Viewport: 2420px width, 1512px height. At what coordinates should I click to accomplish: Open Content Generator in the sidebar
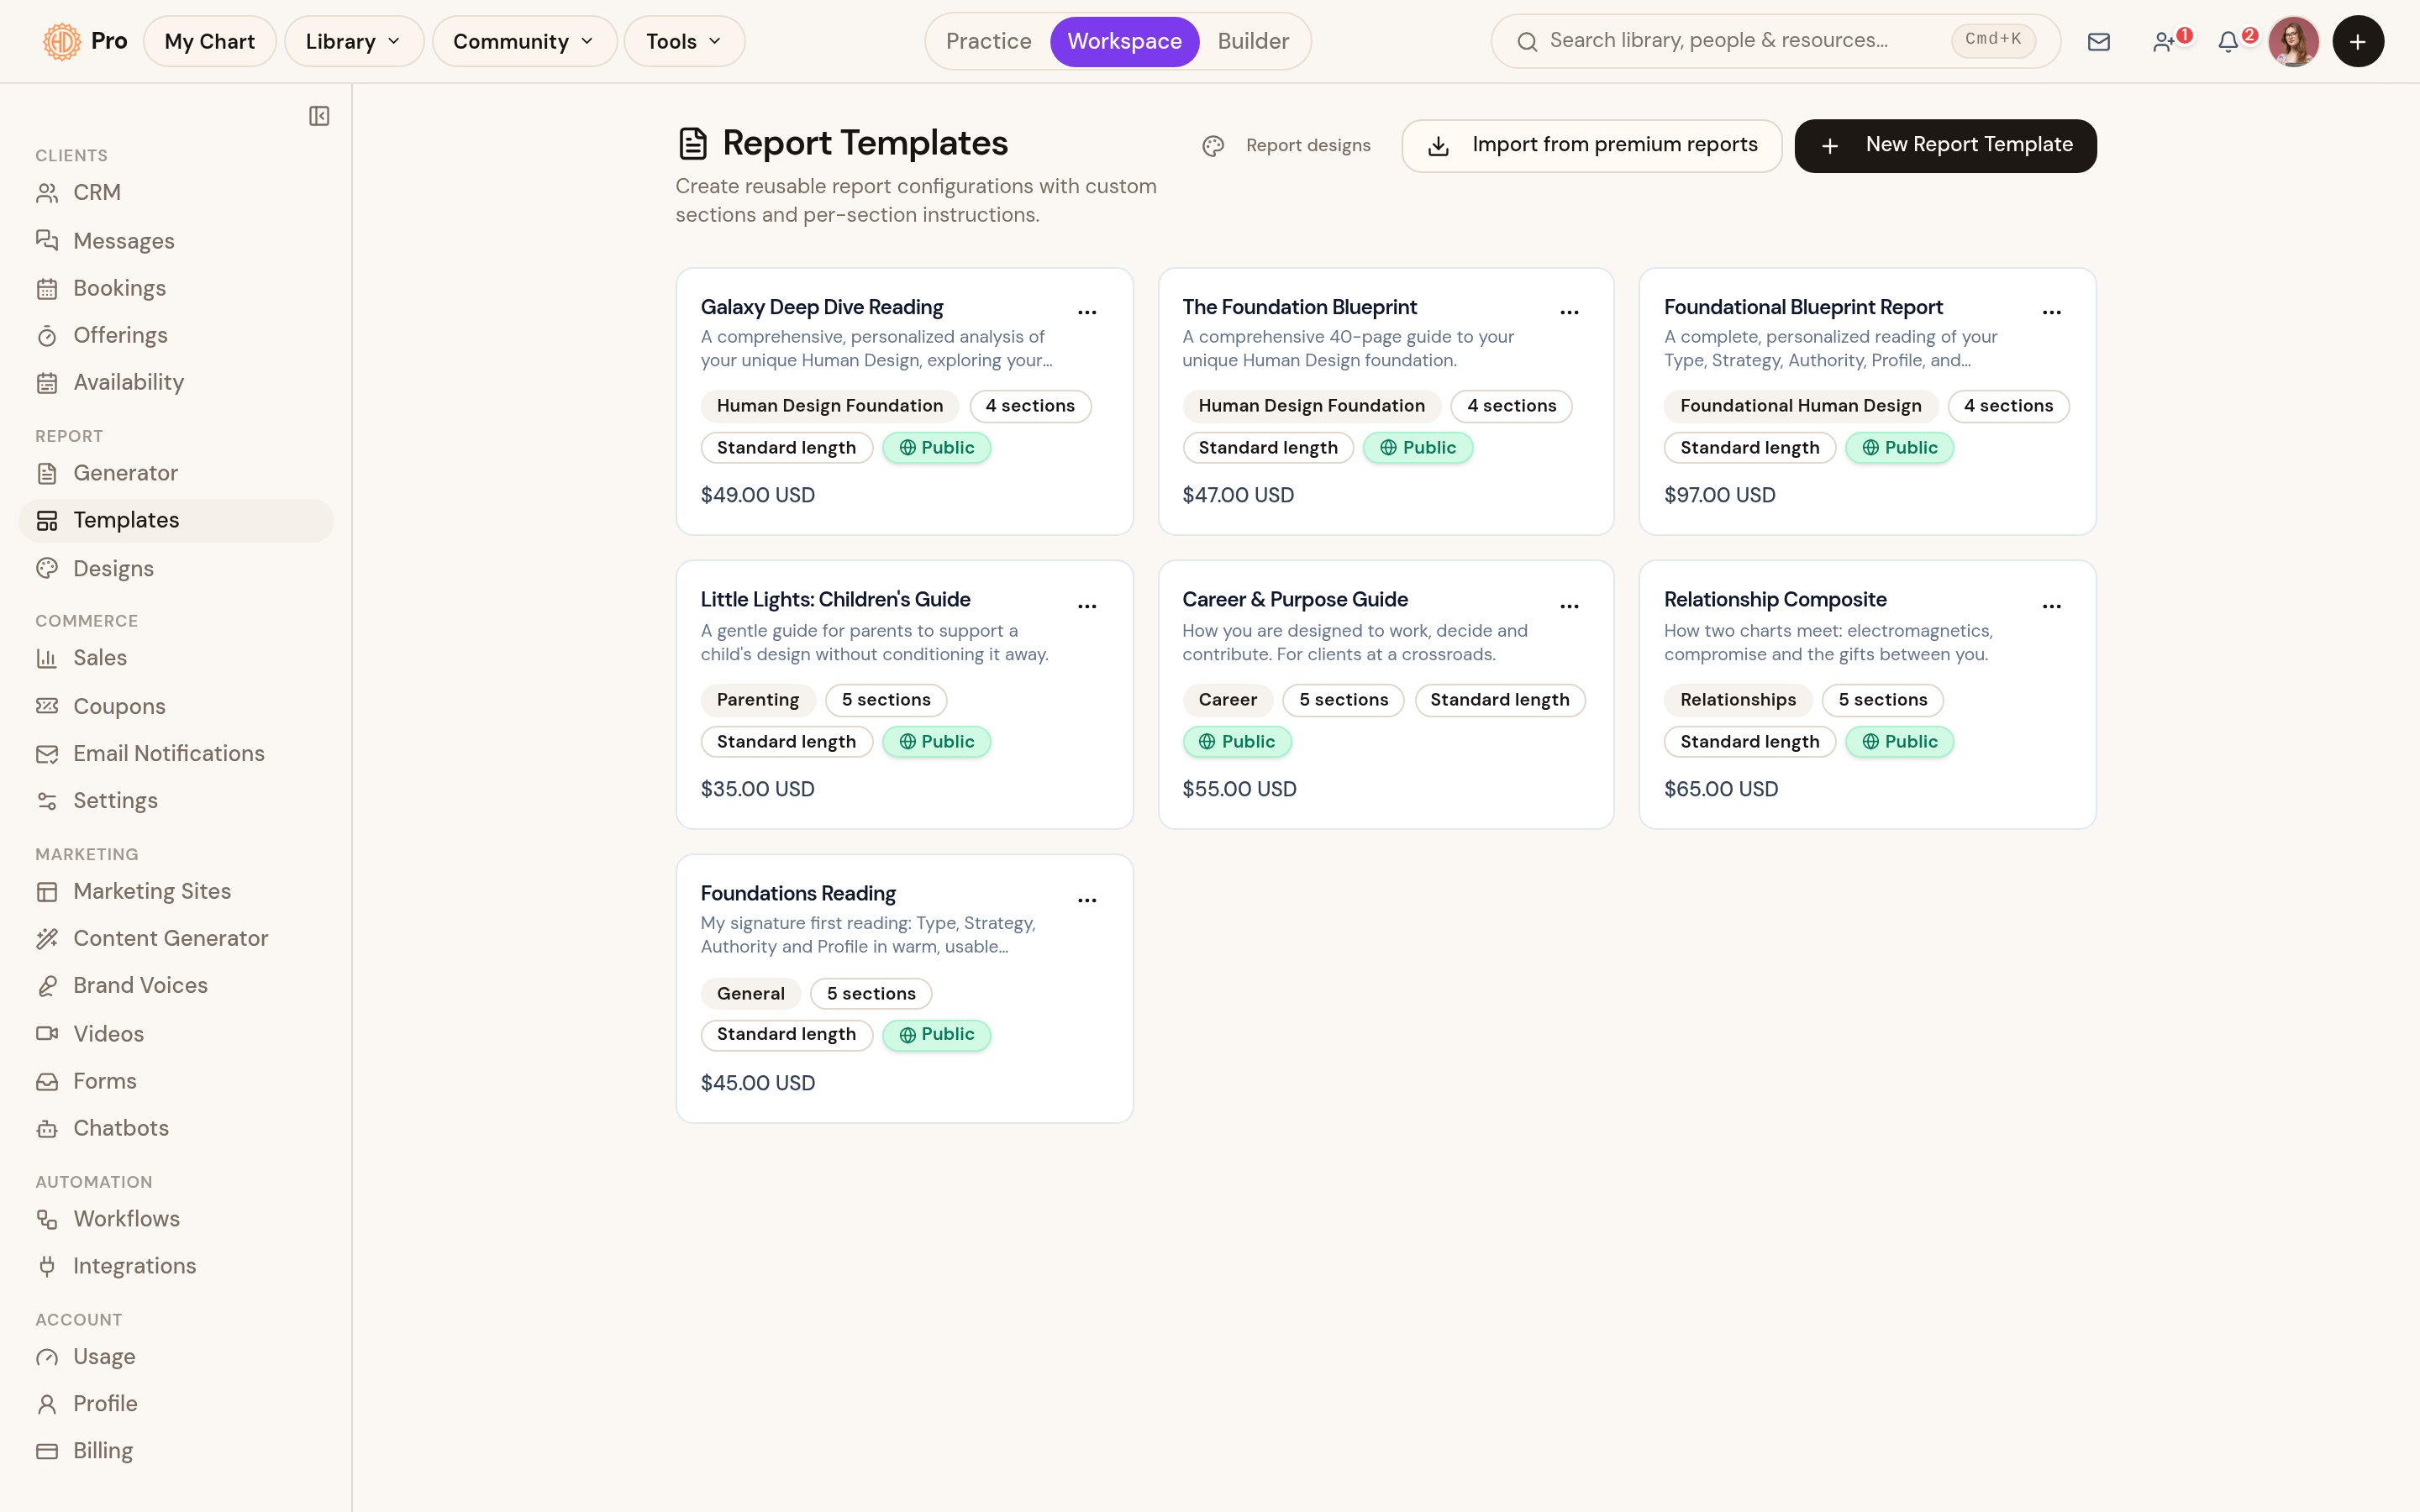click(176, 938)
